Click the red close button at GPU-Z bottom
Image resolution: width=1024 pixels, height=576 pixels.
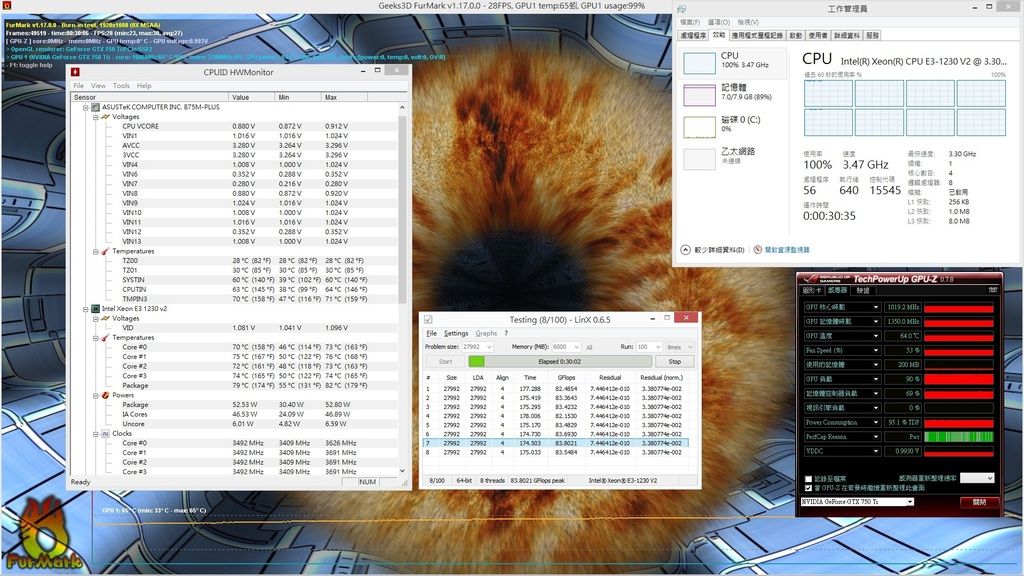click(x=979, y=502)
